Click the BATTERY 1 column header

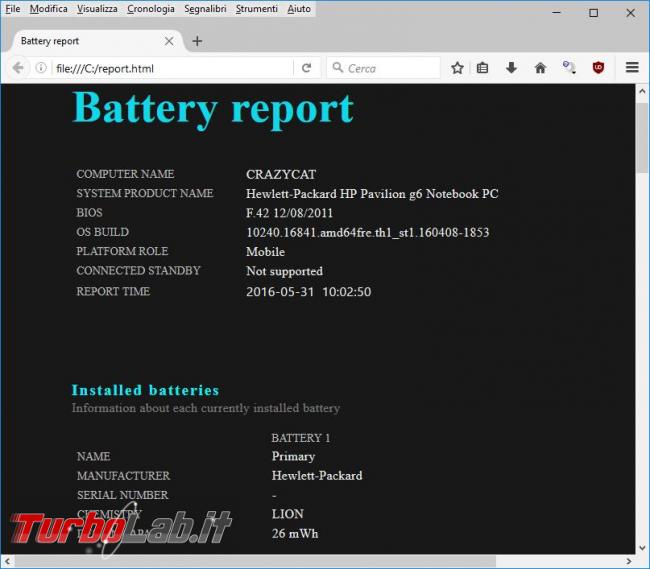coord(301,438)
